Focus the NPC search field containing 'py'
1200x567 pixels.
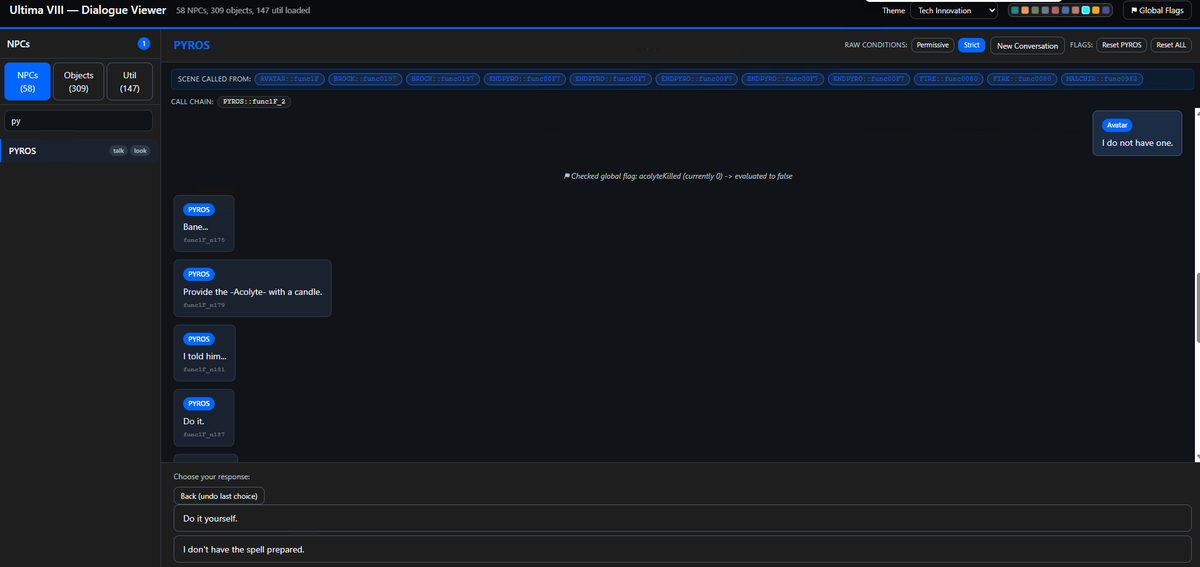point(79,120)
